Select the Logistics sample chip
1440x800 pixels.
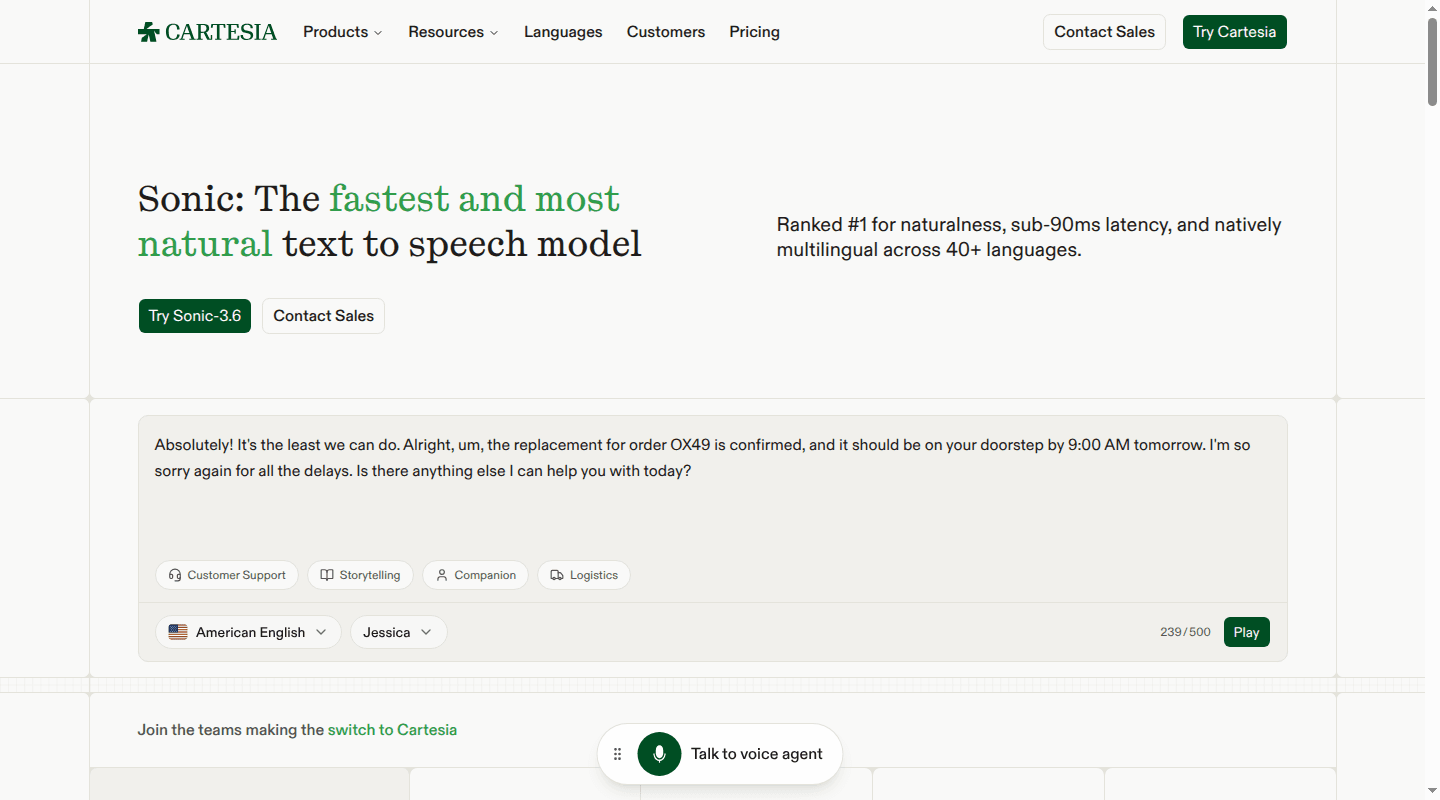pyautogui.click(x=584, y=575)
